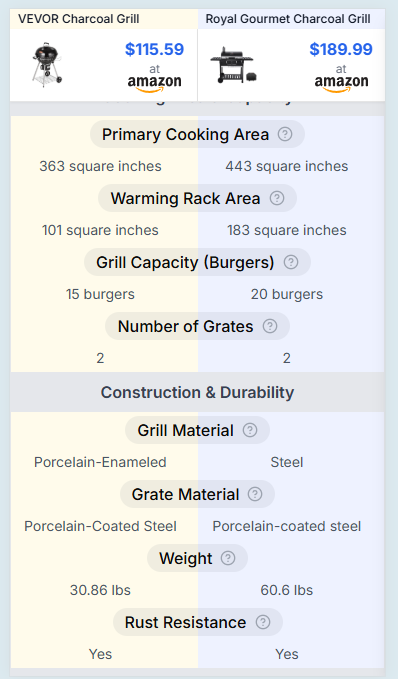Open VEVOR grill $115.59 price link
398x679 pixels.
[x=155, y=49]
